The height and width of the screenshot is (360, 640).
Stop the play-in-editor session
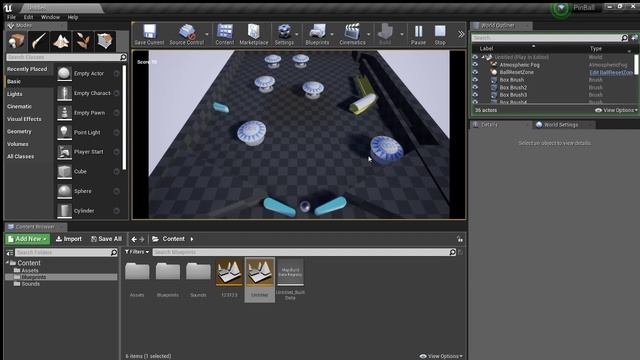click(x=440, y=34)
